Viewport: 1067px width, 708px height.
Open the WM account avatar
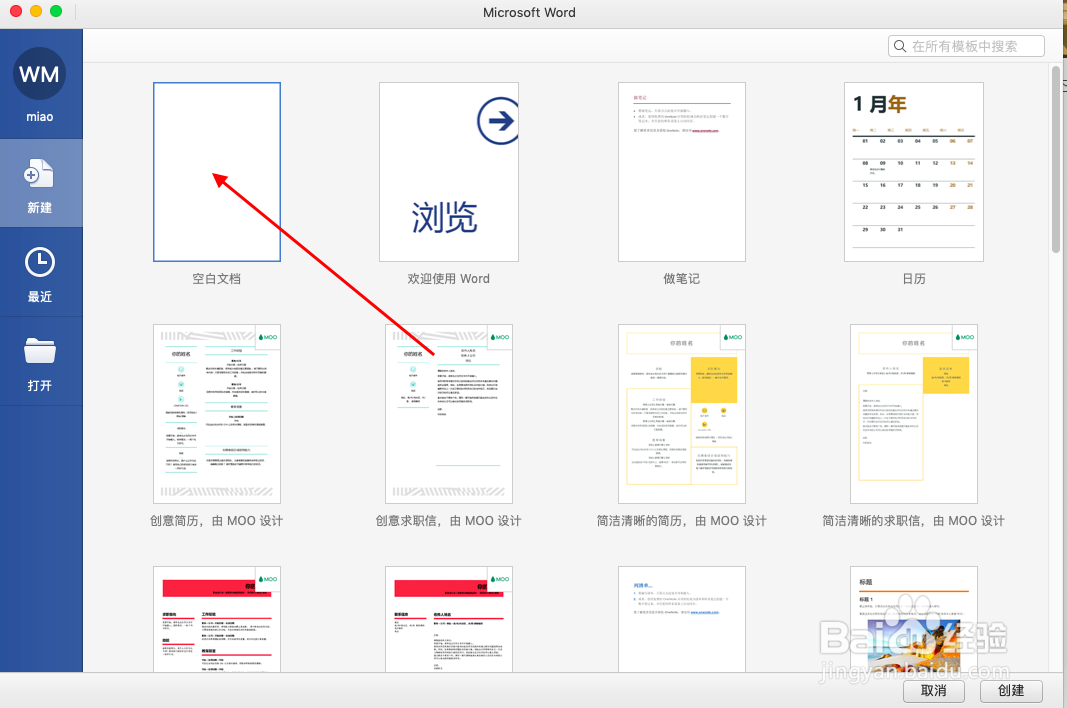(x=39, y=74)
